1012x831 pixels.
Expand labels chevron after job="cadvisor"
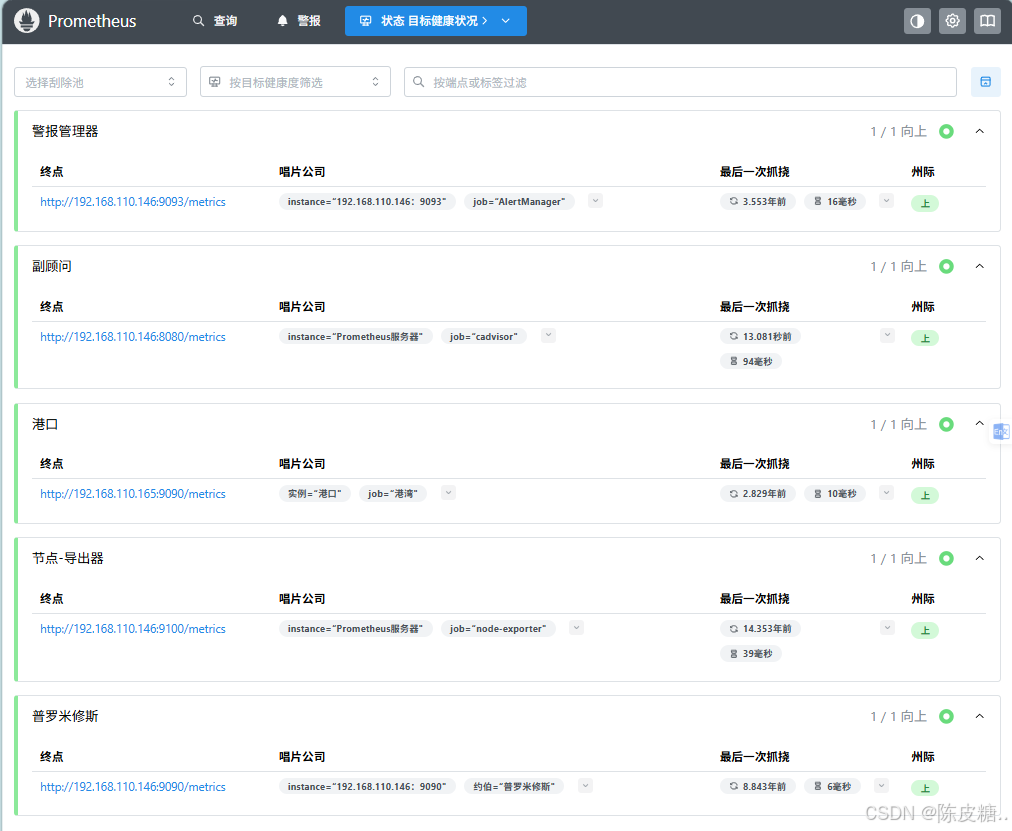pyautogui.click(x=548, y=335)
